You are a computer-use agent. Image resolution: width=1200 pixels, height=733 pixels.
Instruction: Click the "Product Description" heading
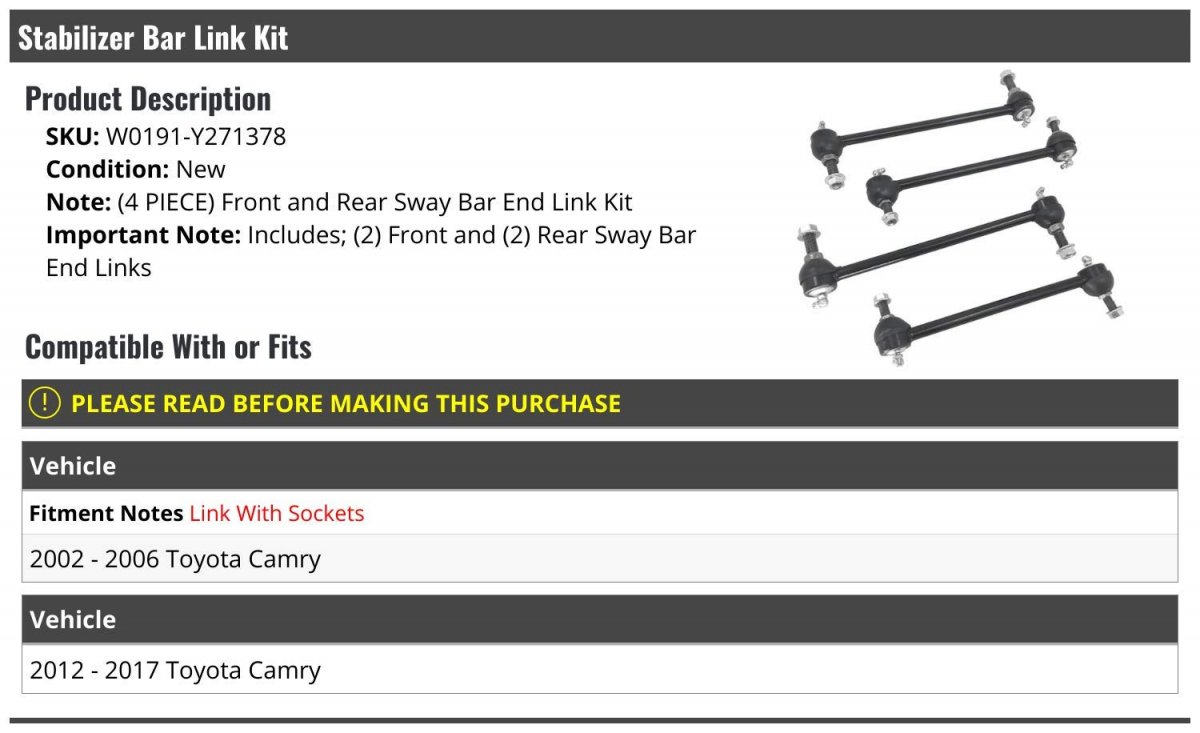[148, 99]
